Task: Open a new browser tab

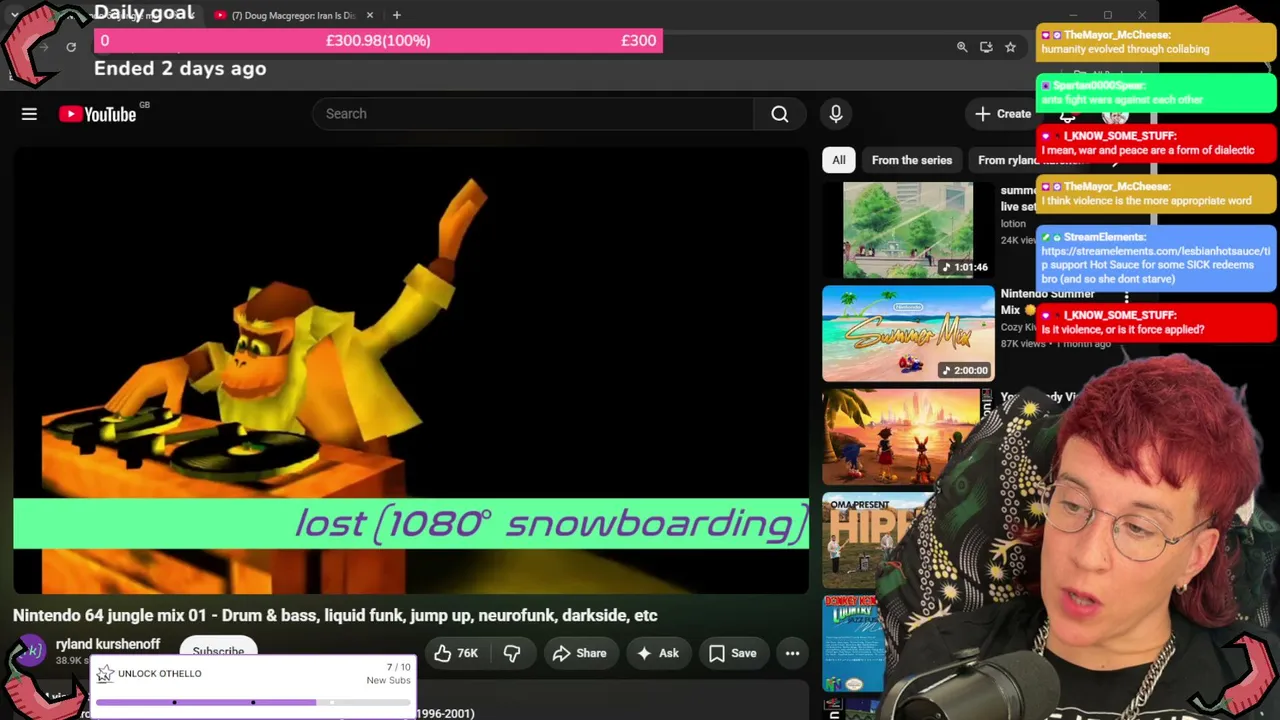Action: (x=397, y=15)
